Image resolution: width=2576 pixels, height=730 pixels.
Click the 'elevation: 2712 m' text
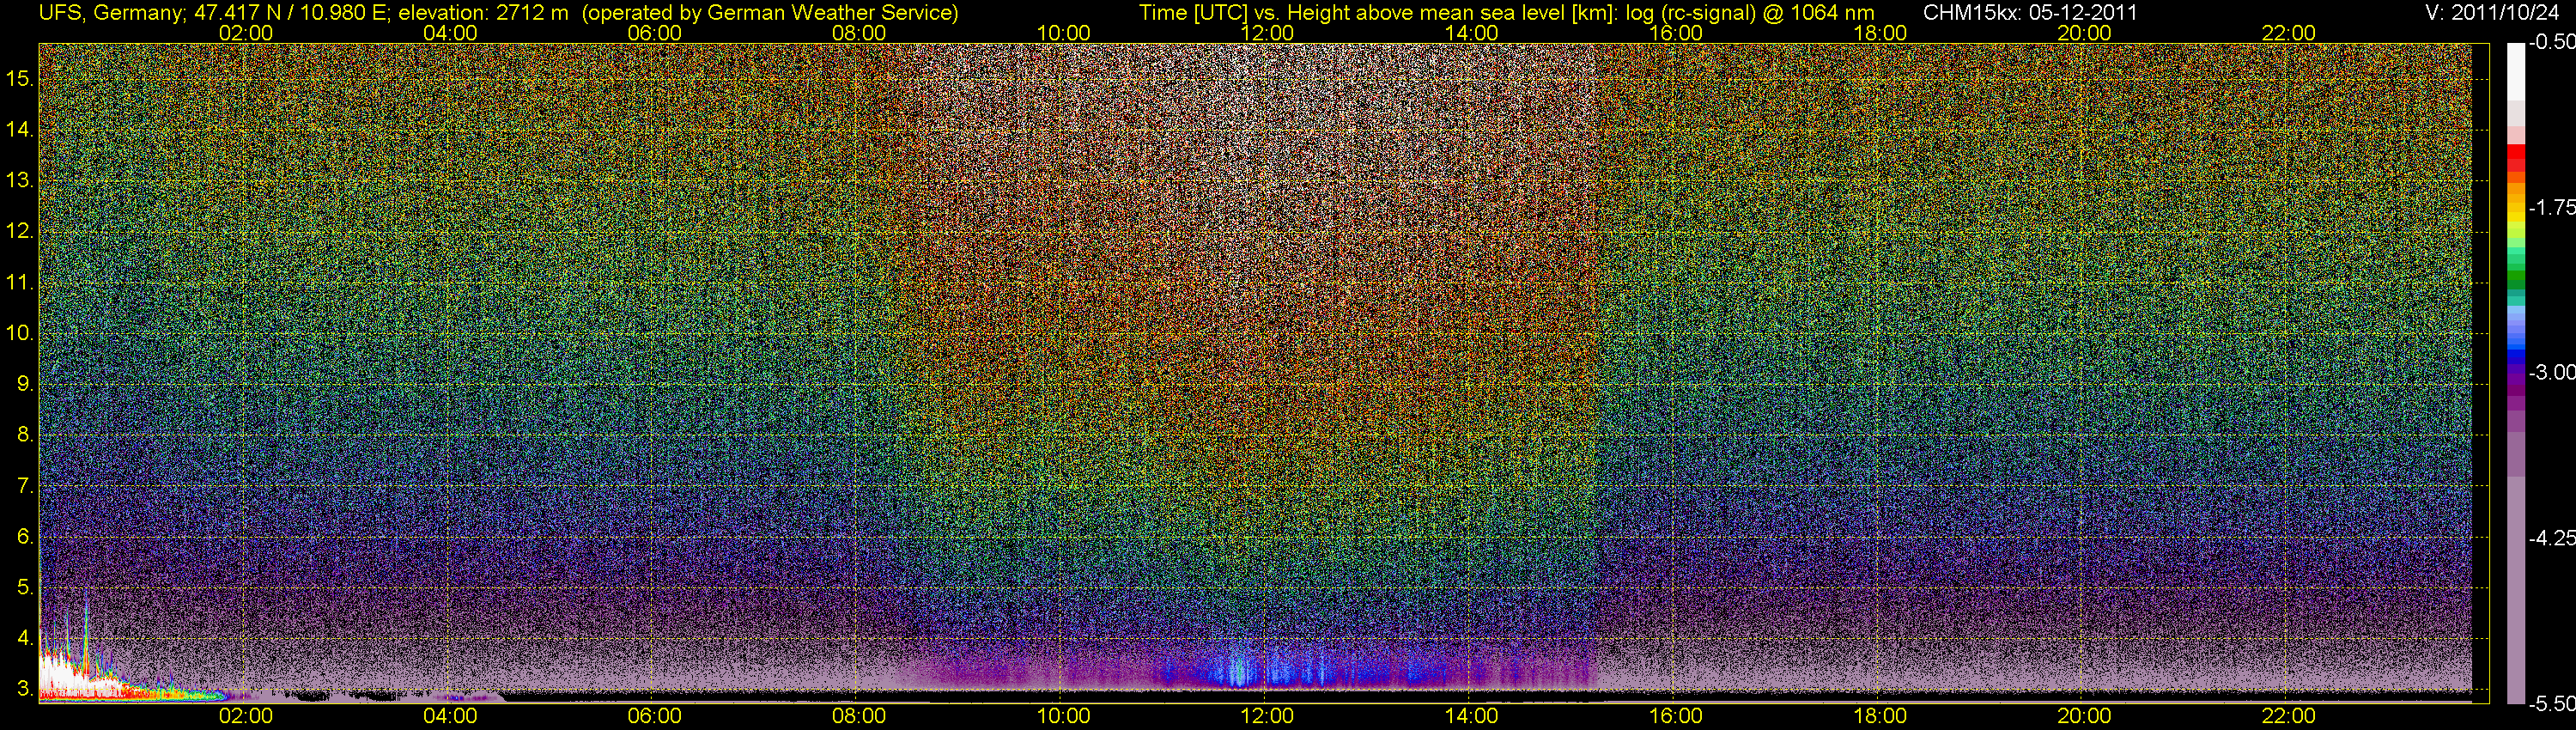pyautogui.click(x=483, y=13)
